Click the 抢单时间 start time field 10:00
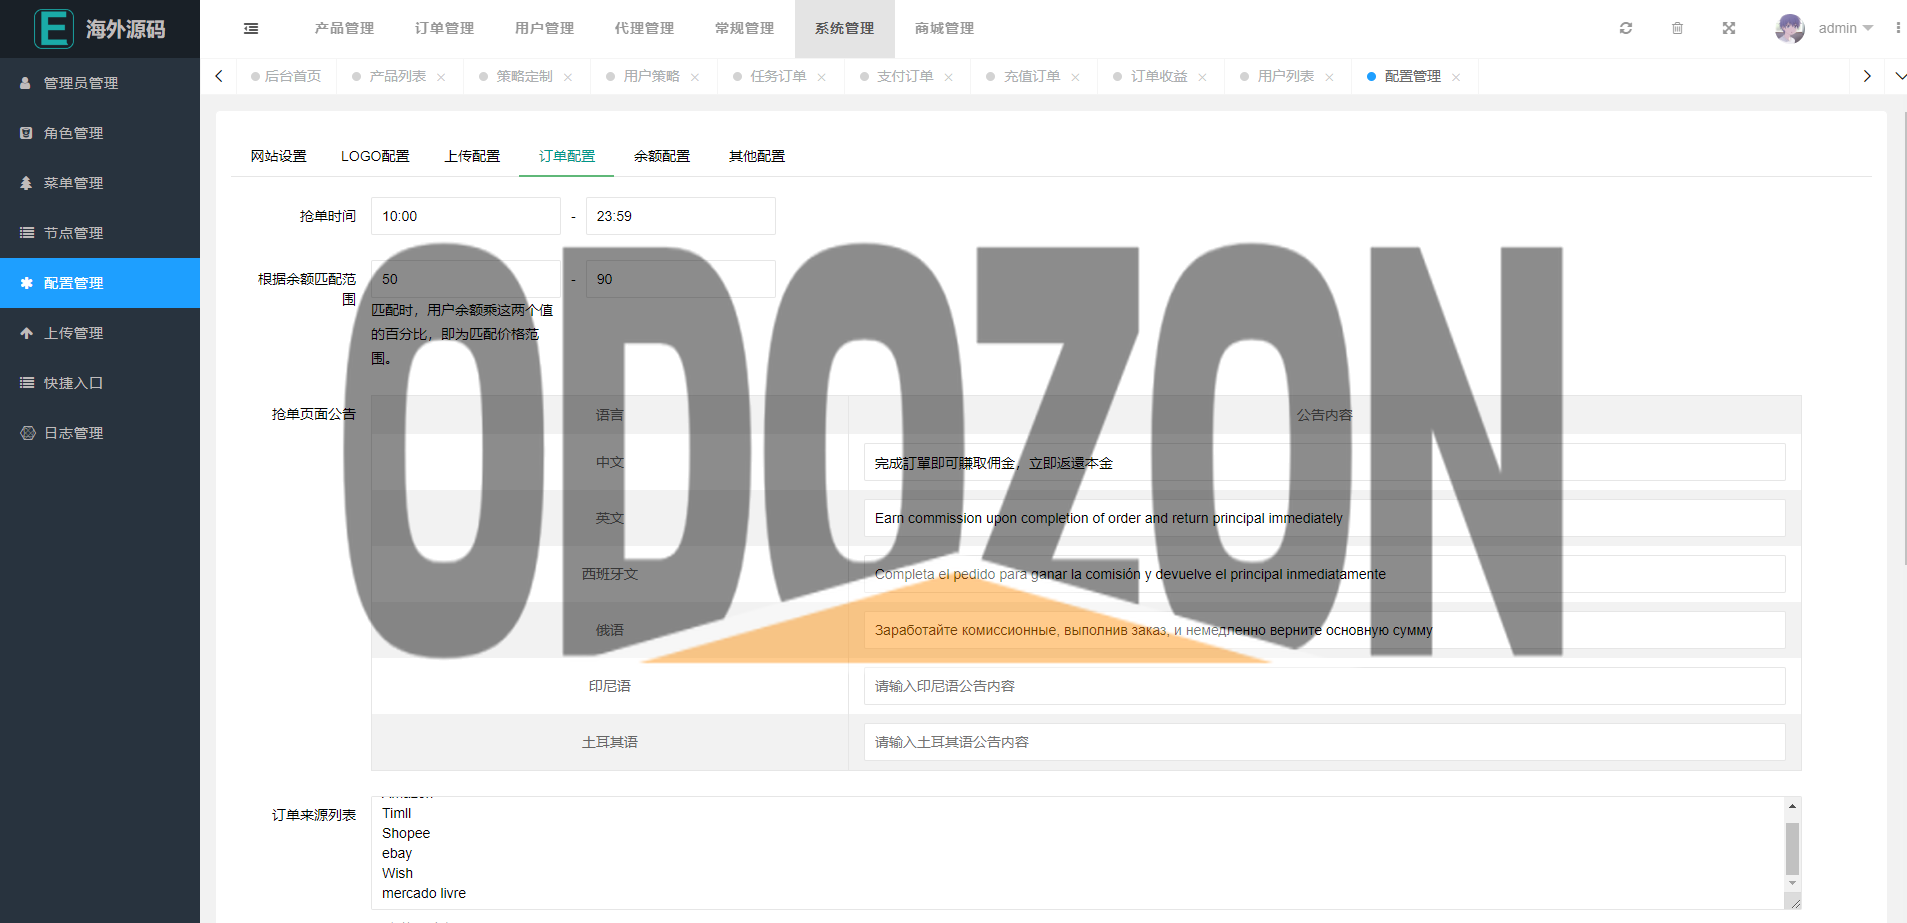The width and height of the screenshot is (1907, 923). (x=466, y=216)
